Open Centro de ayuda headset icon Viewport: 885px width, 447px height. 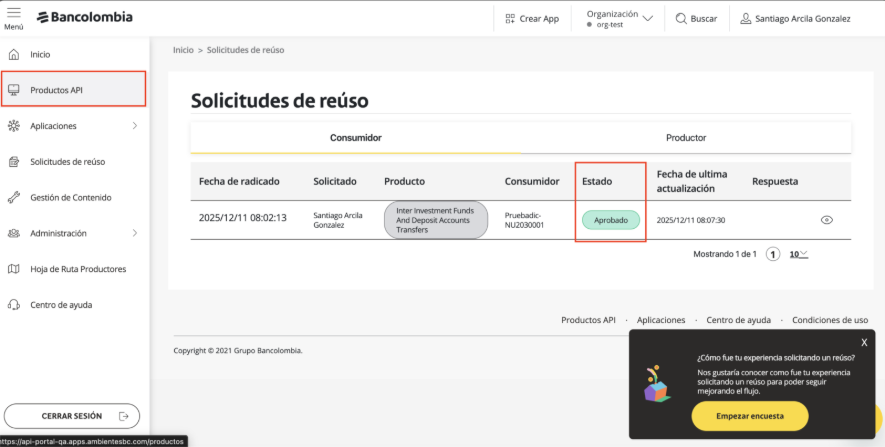click(x=14, y=305)
